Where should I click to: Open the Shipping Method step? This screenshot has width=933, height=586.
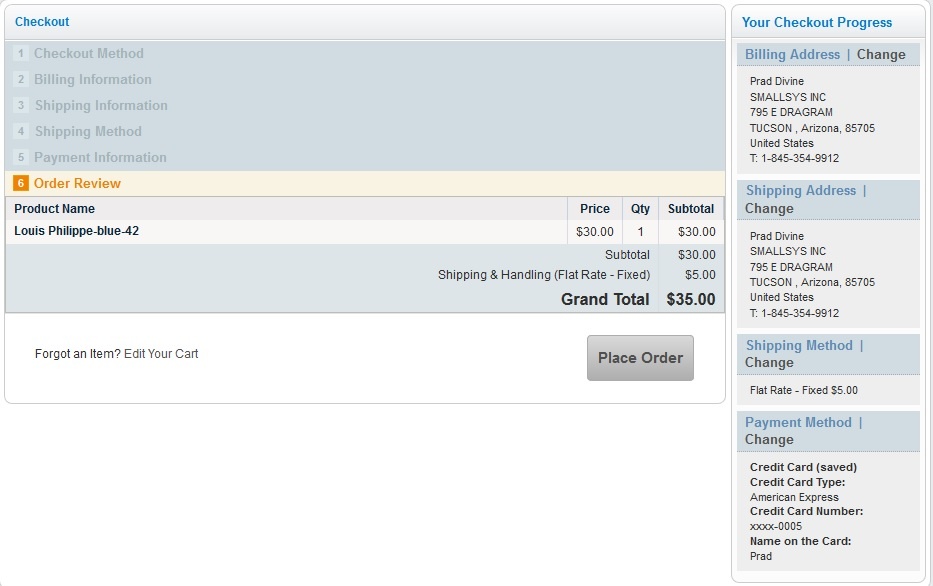tap(88, 132)
